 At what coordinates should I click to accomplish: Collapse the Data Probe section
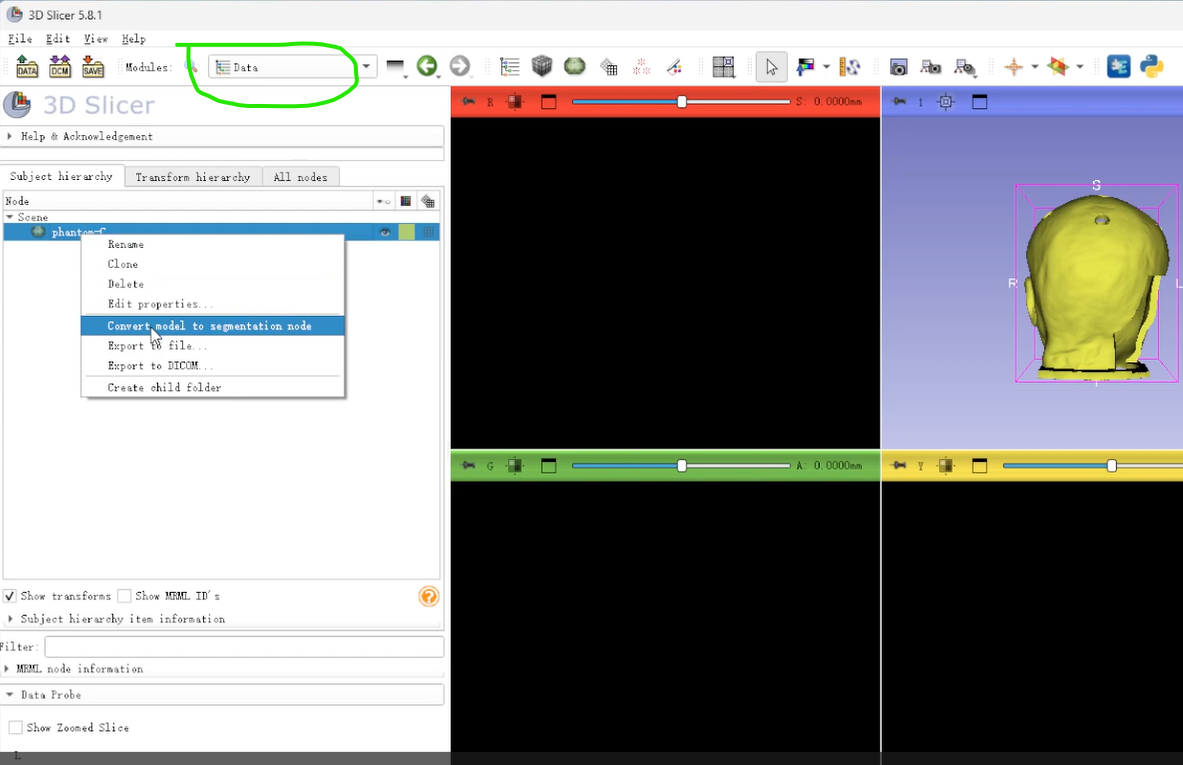pyautogui.click(x=222, y=695)
